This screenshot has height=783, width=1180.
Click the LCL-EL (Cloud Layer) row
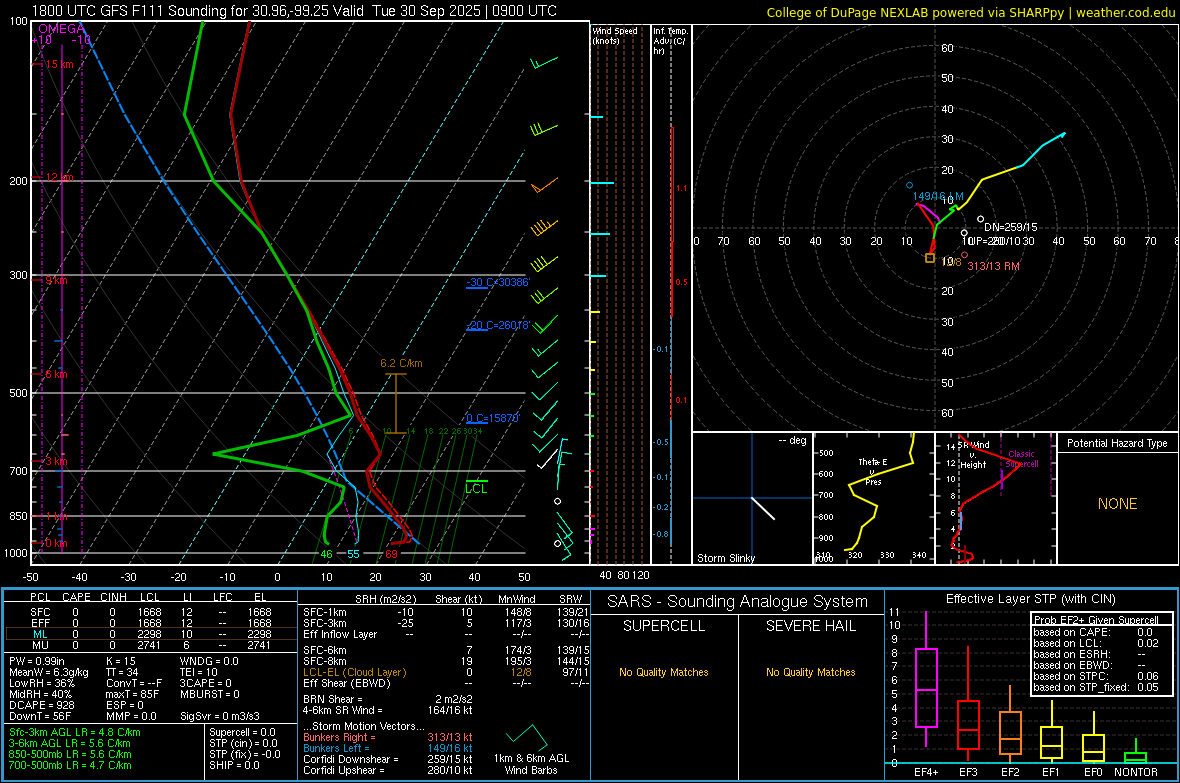[x=446, y=672]
